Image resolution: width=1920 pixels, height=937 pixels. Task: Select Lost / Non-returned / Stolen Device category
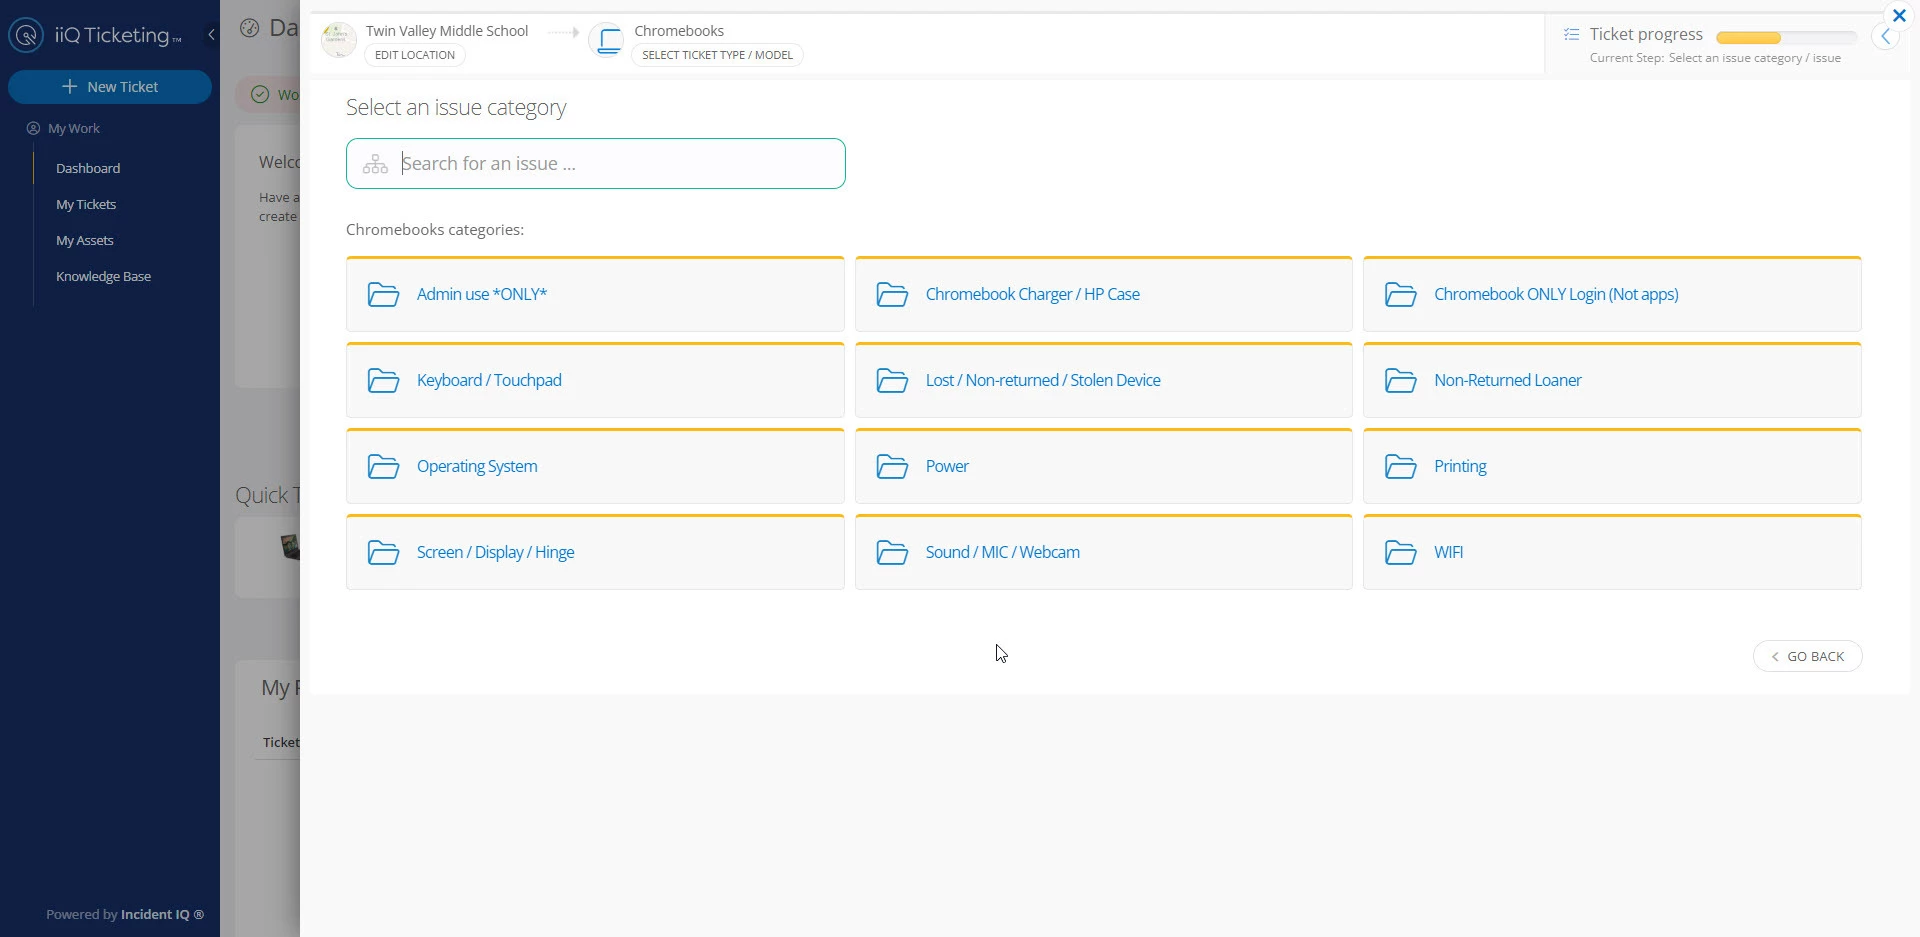pyautogui.click(x=1104, y=380)
